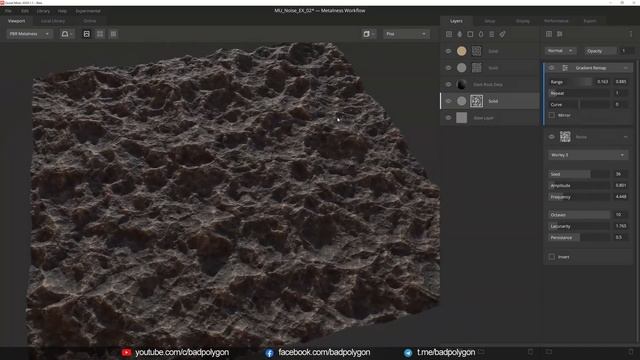Screen dimensions: 640x360
Task: Click the top Solid layer's tan color swatch
Action: (x=462, y=51)
